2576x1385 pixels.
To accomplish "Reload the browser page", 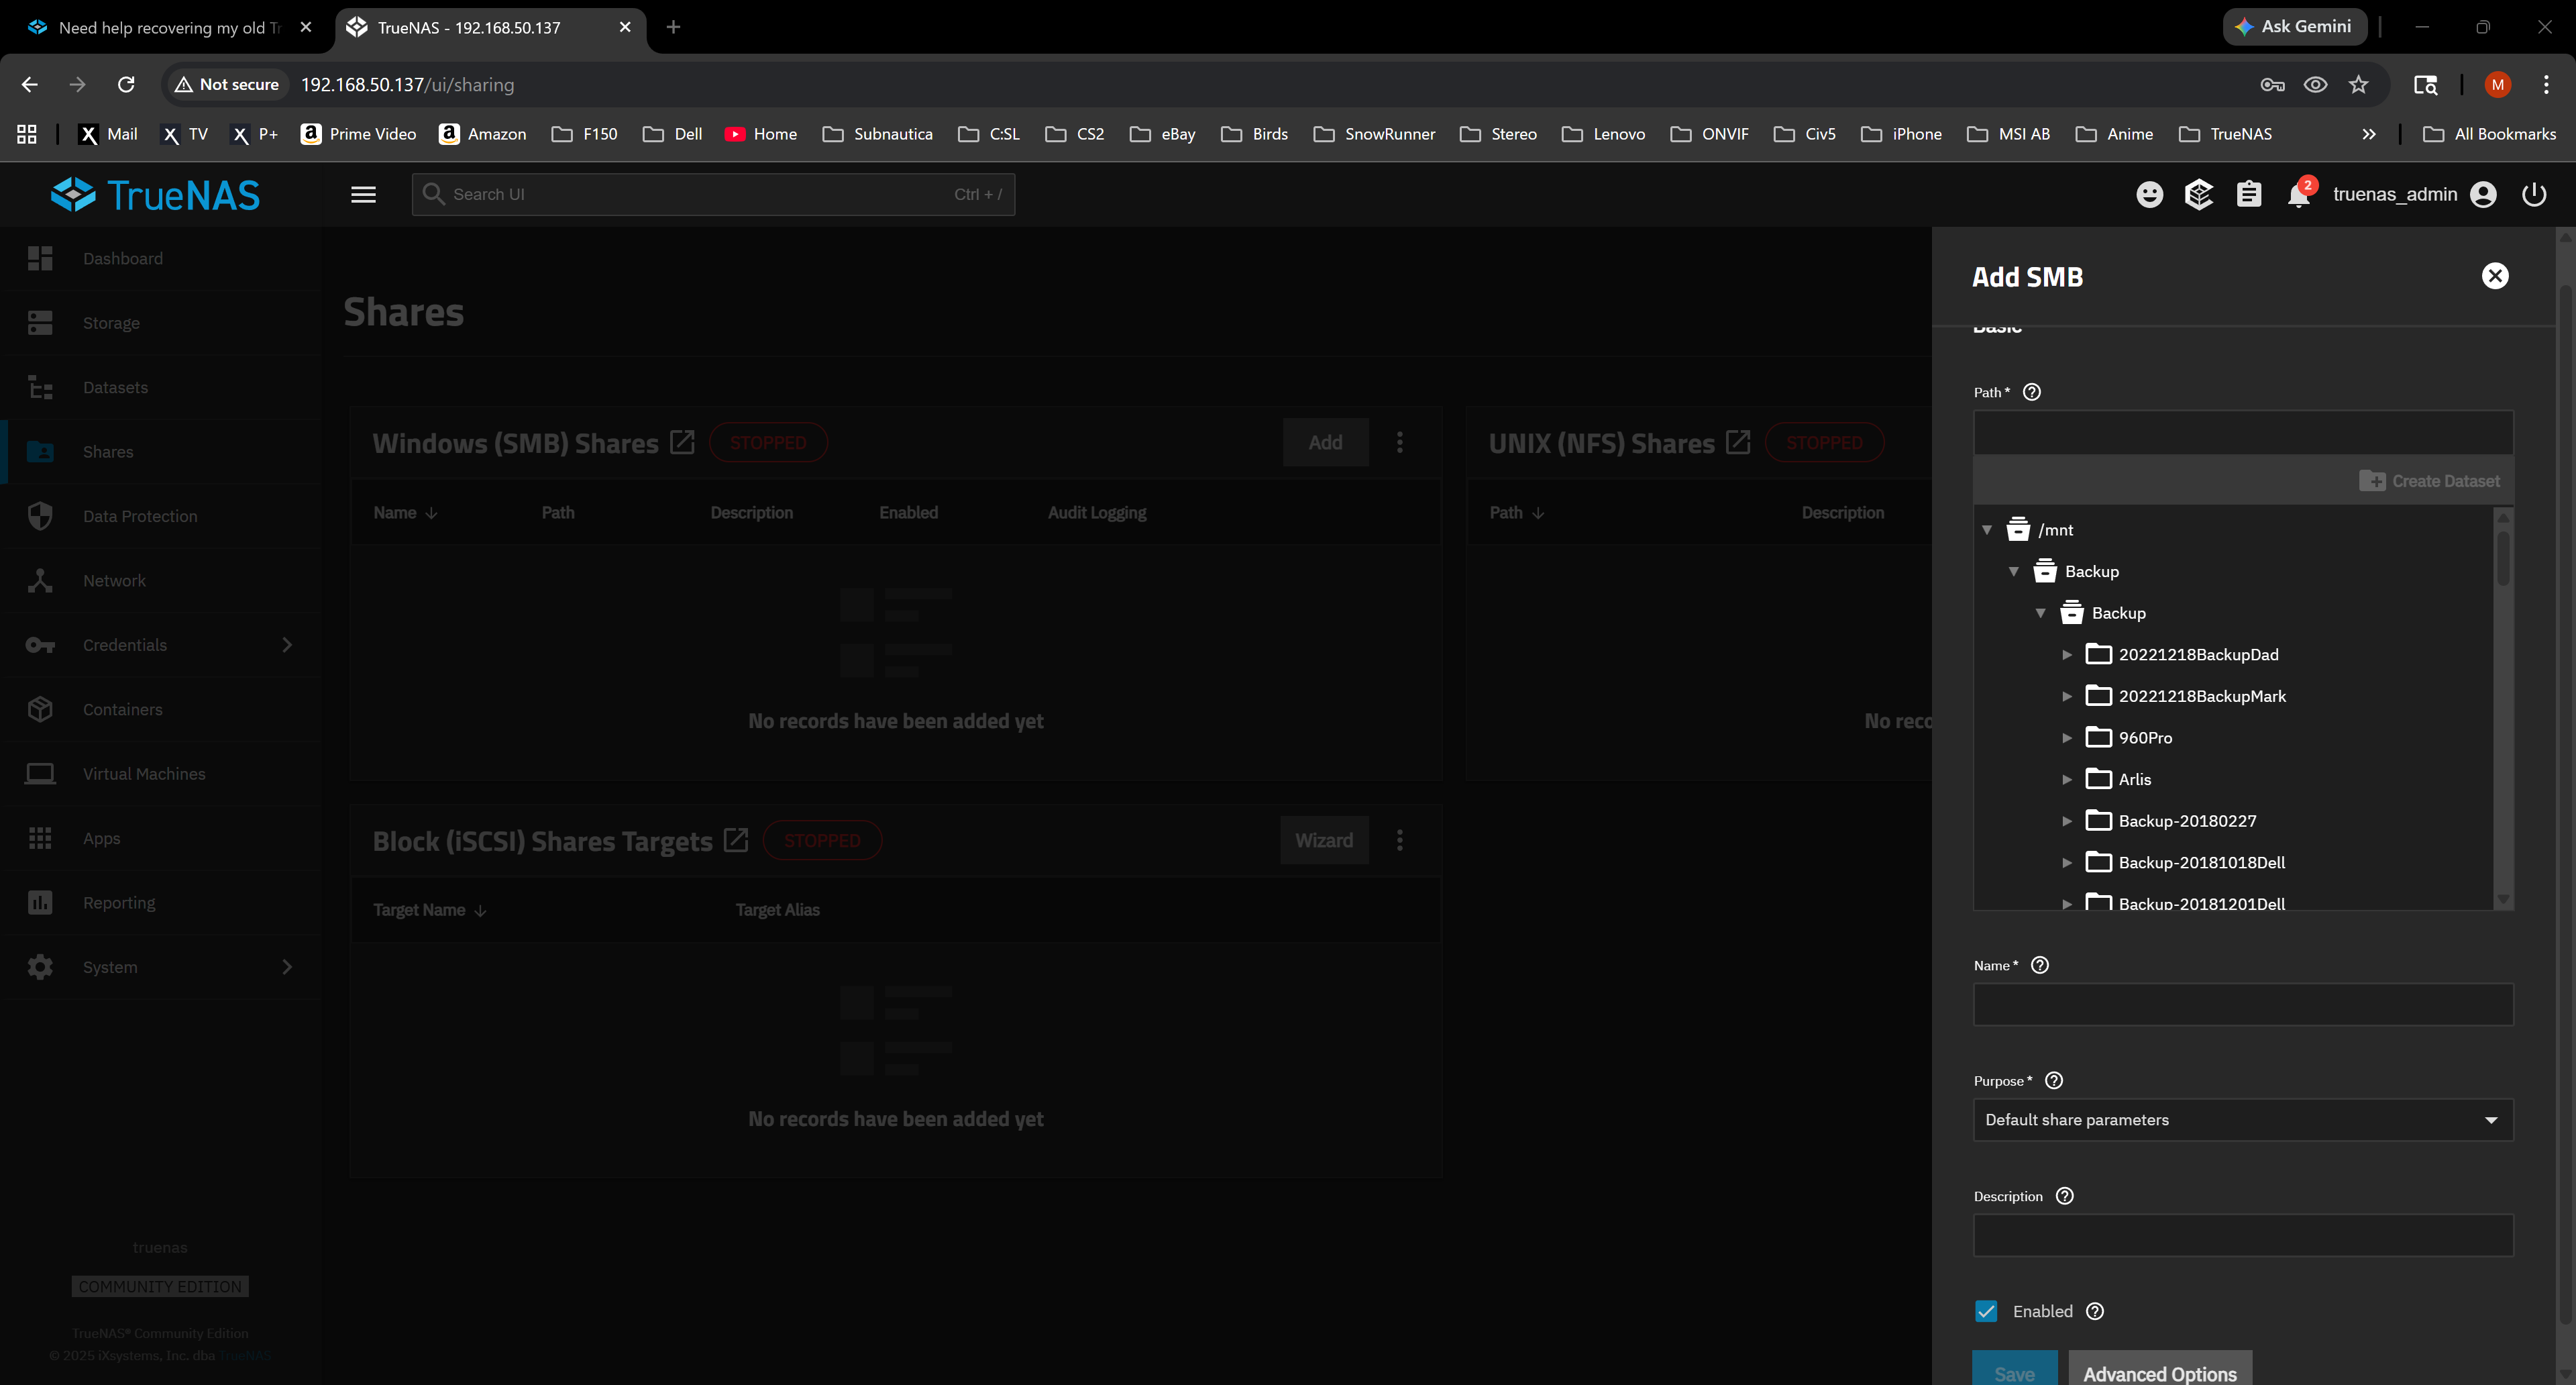I will (x=126, y=84).
